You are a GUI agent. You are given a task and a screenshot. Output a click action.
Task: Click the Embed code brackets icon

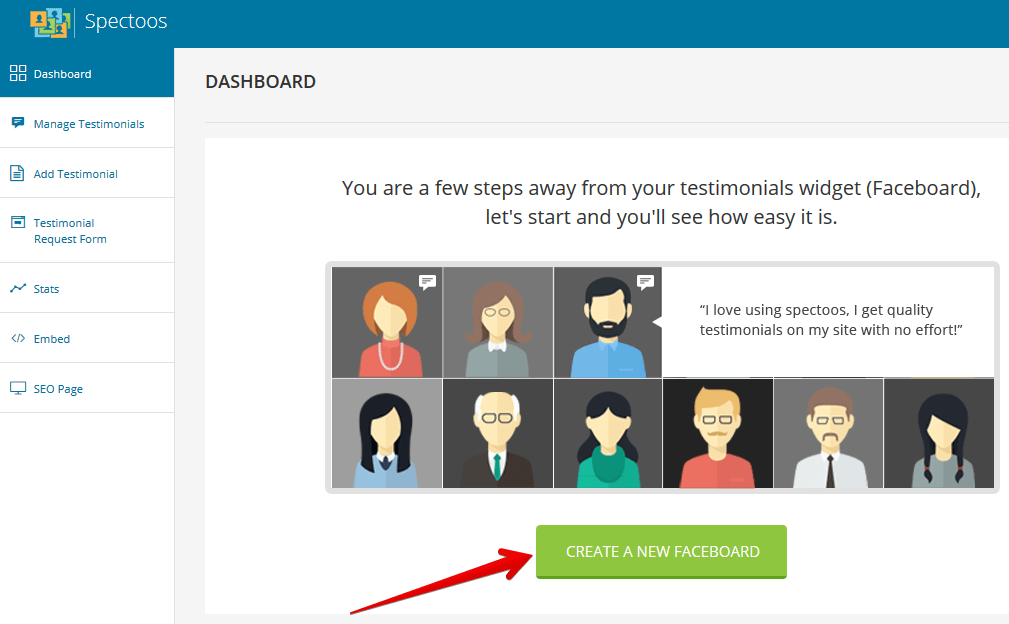tap(18, 338)
